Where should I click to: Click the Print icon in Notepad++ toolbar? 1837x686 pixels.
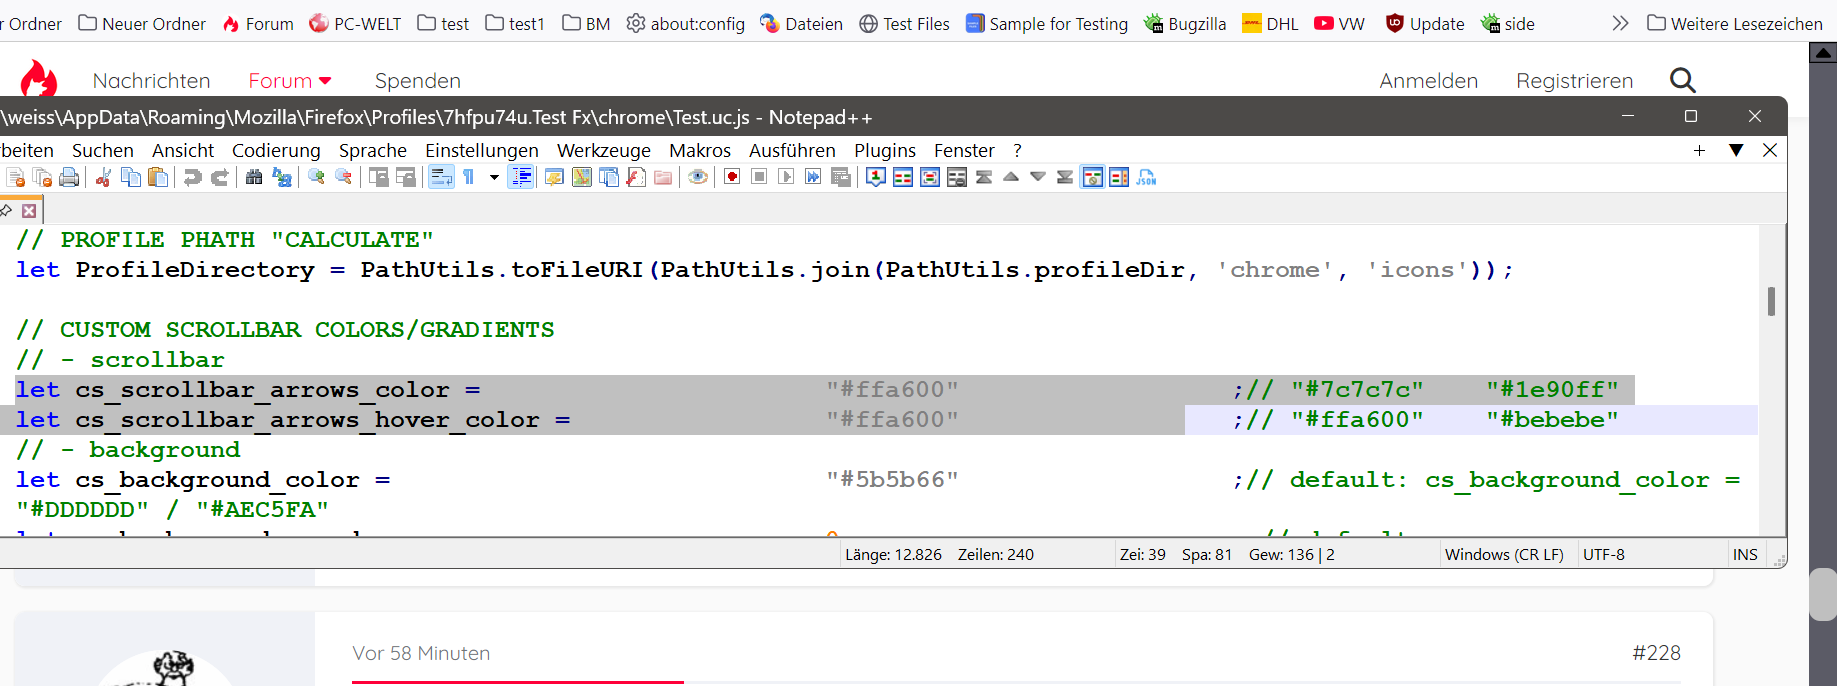tap(69, 177)
